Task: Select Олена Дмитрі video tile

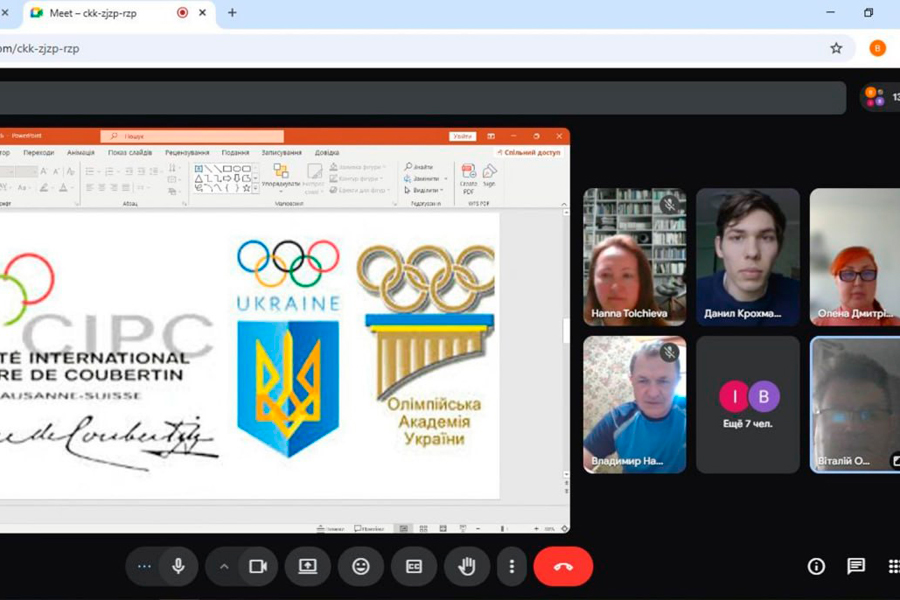Action: [x=855, y=257]
